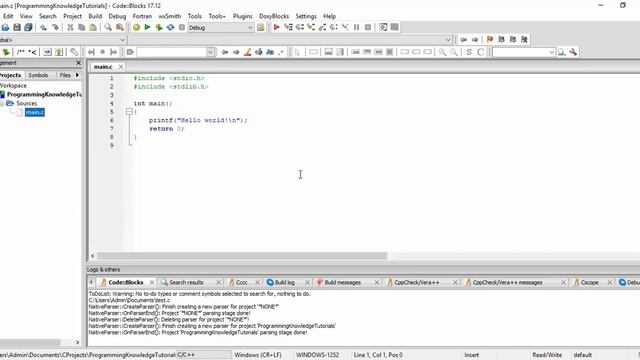Select main.c in project tree

point(35,112)
